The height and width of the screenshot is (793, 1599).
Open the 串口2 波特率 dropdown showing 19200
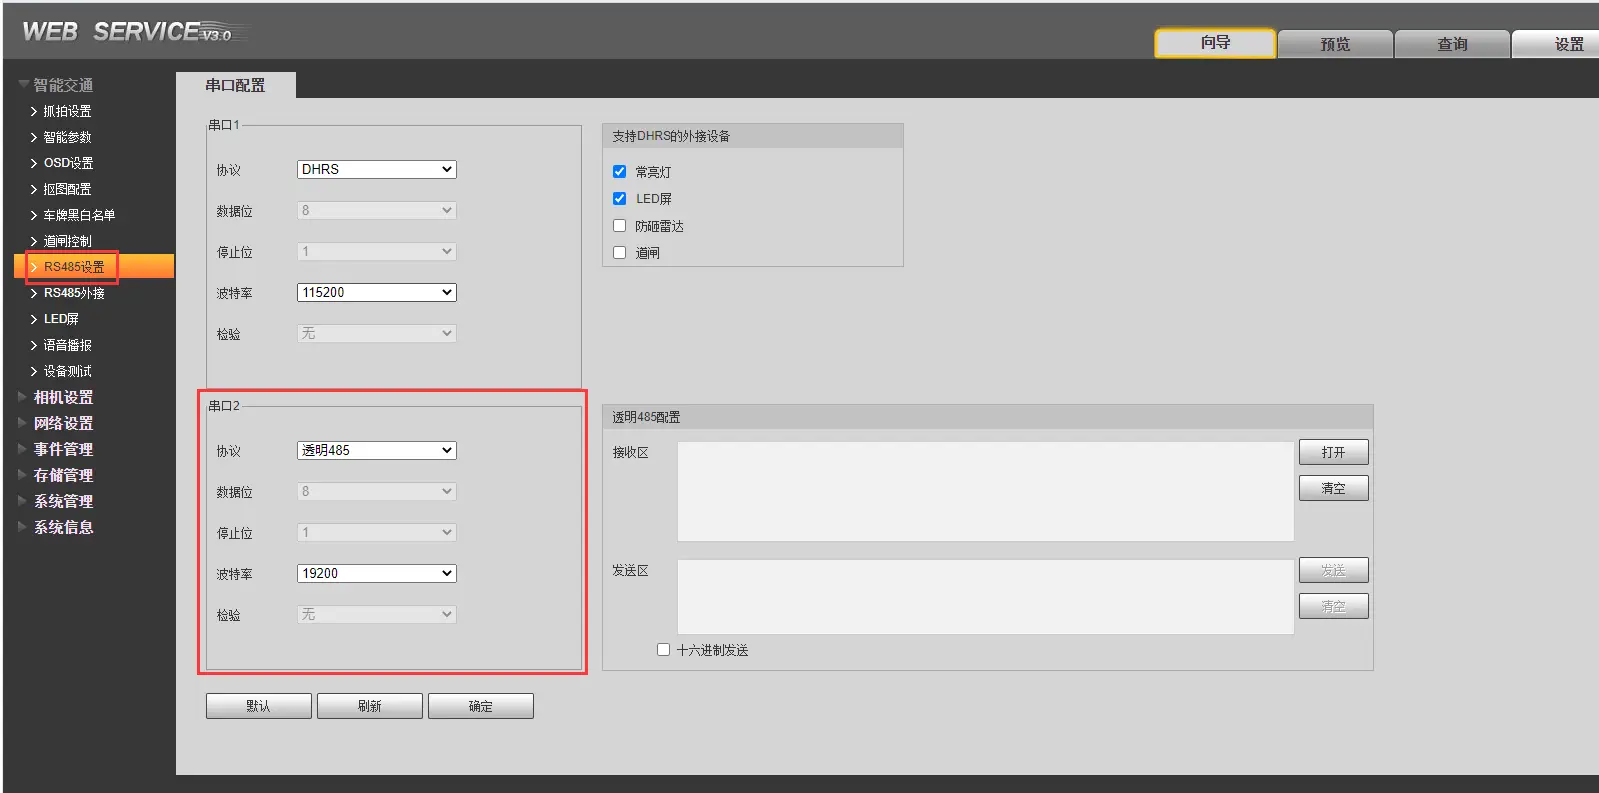[377, 574]
